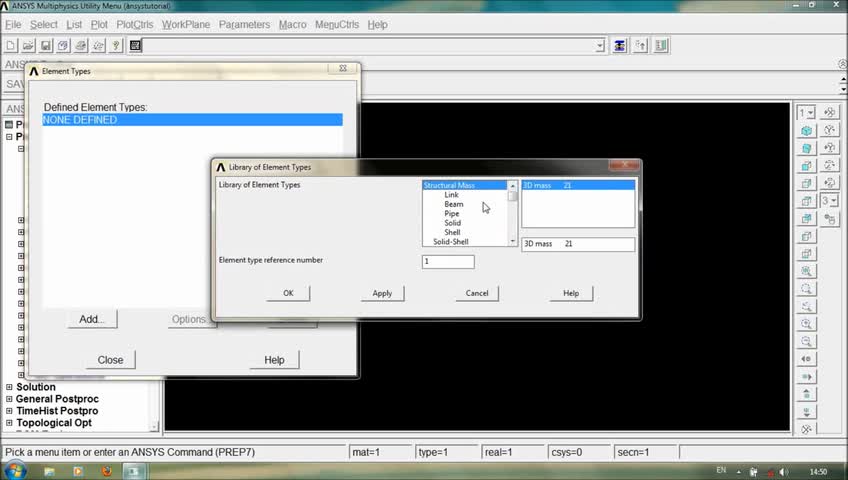Screen dimensions: 848x480
Task: Expand the General Postproc tree node
Action: 9,399
